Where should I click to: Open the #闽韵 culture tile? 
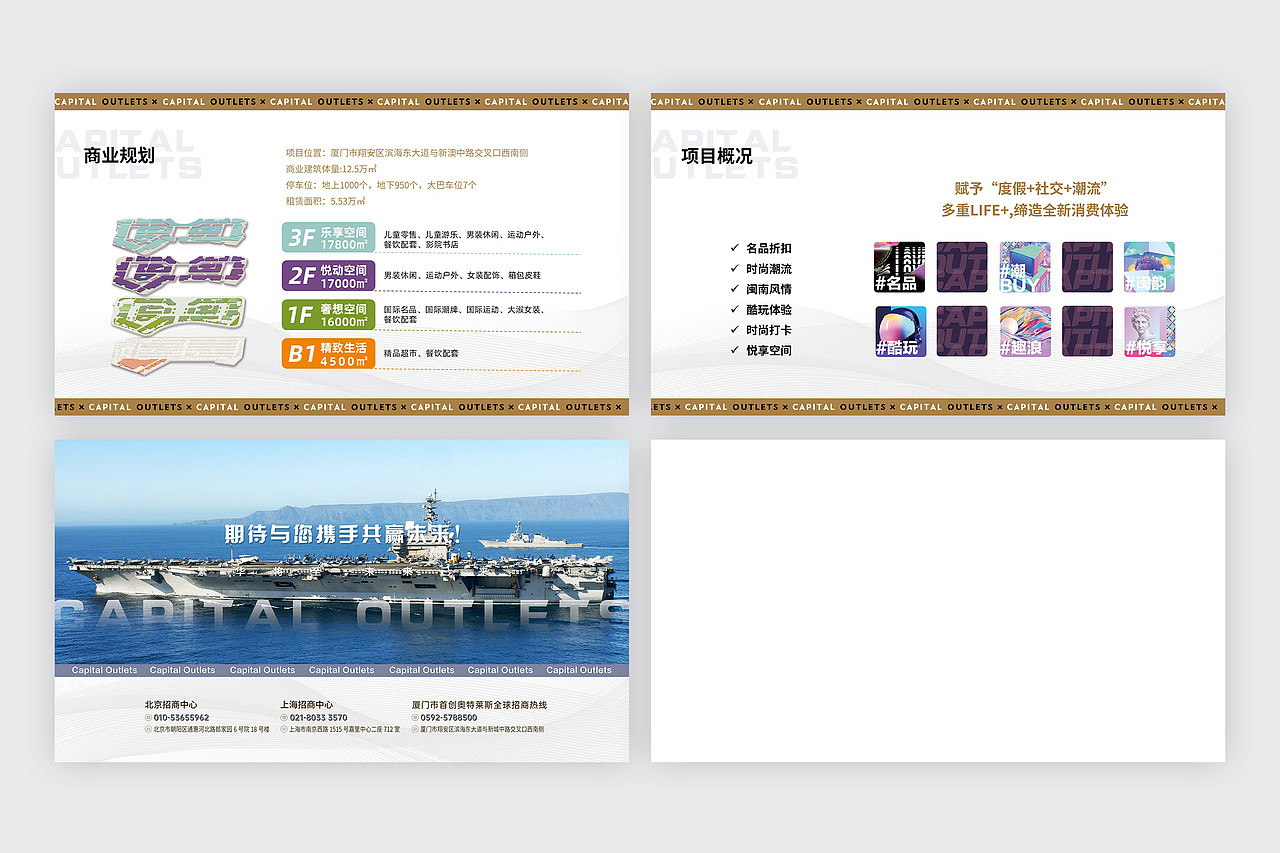[1148, 267]
